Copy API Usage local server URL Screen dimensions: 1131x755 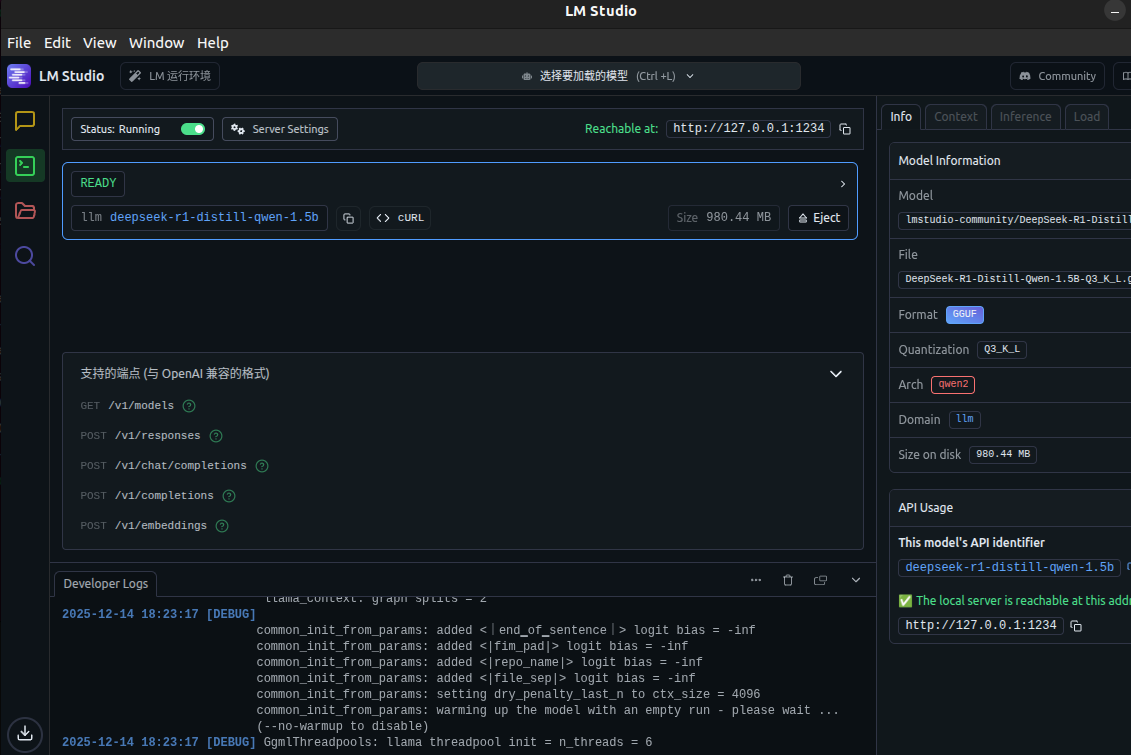1075,626
